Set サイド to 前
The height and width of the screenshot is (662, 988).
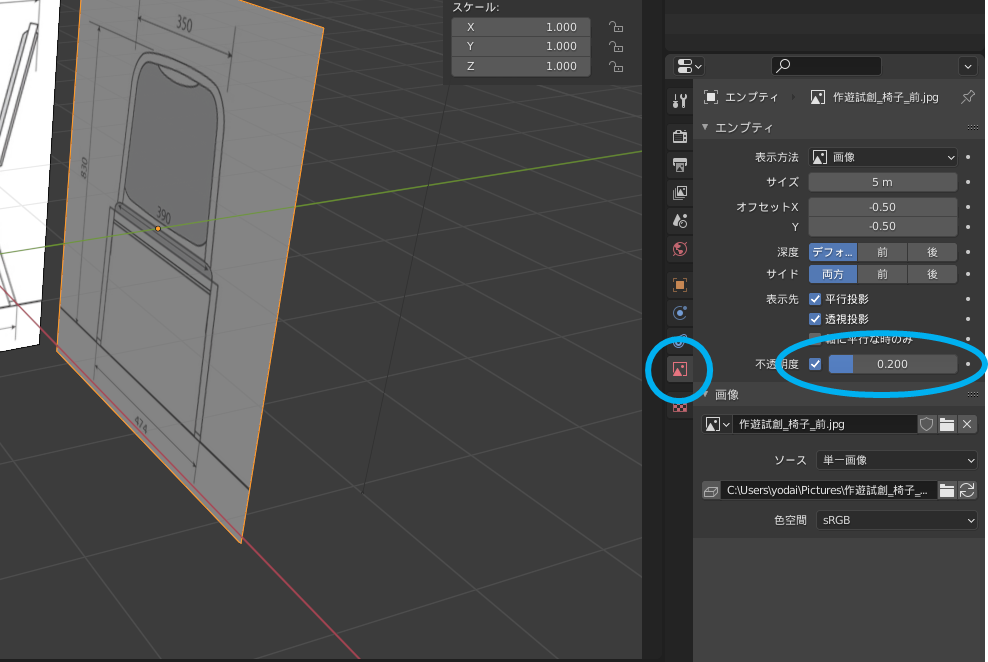882,274
